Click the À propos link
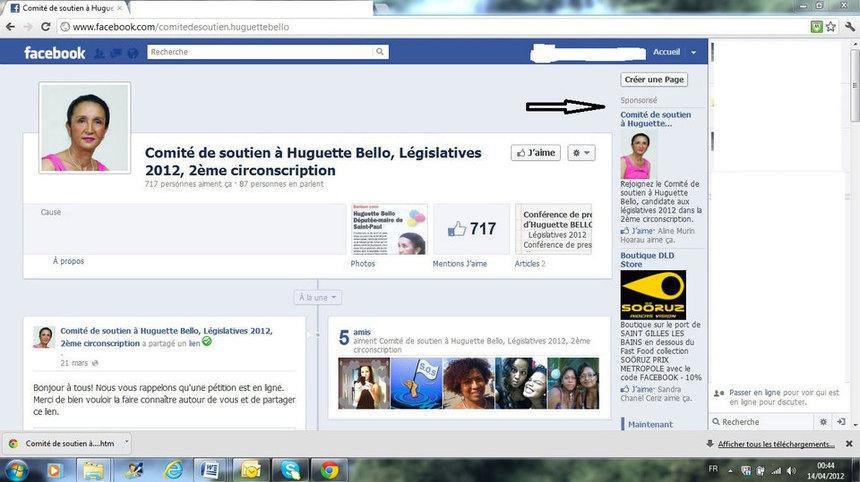Image resolution: width=860 pixels, height=482 pixels. (x=69, y=261)
